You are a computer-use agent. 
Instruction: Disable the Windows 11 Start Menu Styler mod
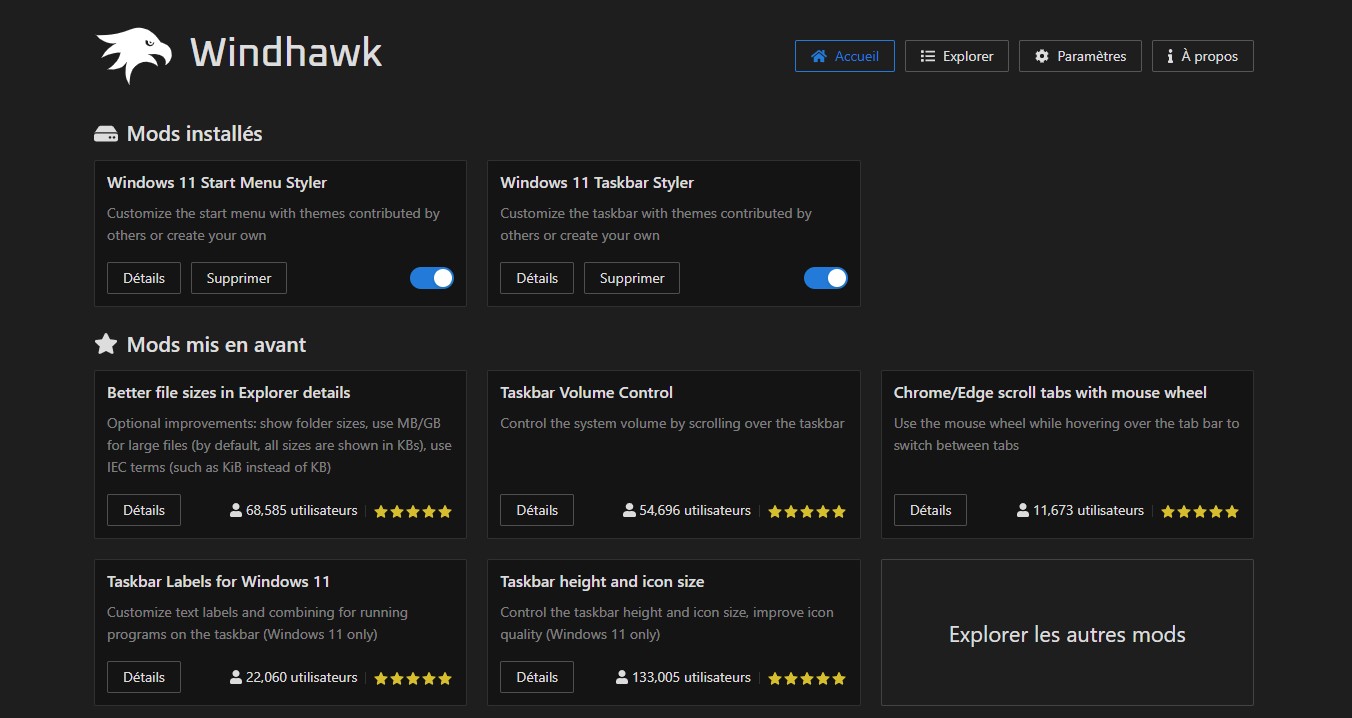[x=432, y=278]
